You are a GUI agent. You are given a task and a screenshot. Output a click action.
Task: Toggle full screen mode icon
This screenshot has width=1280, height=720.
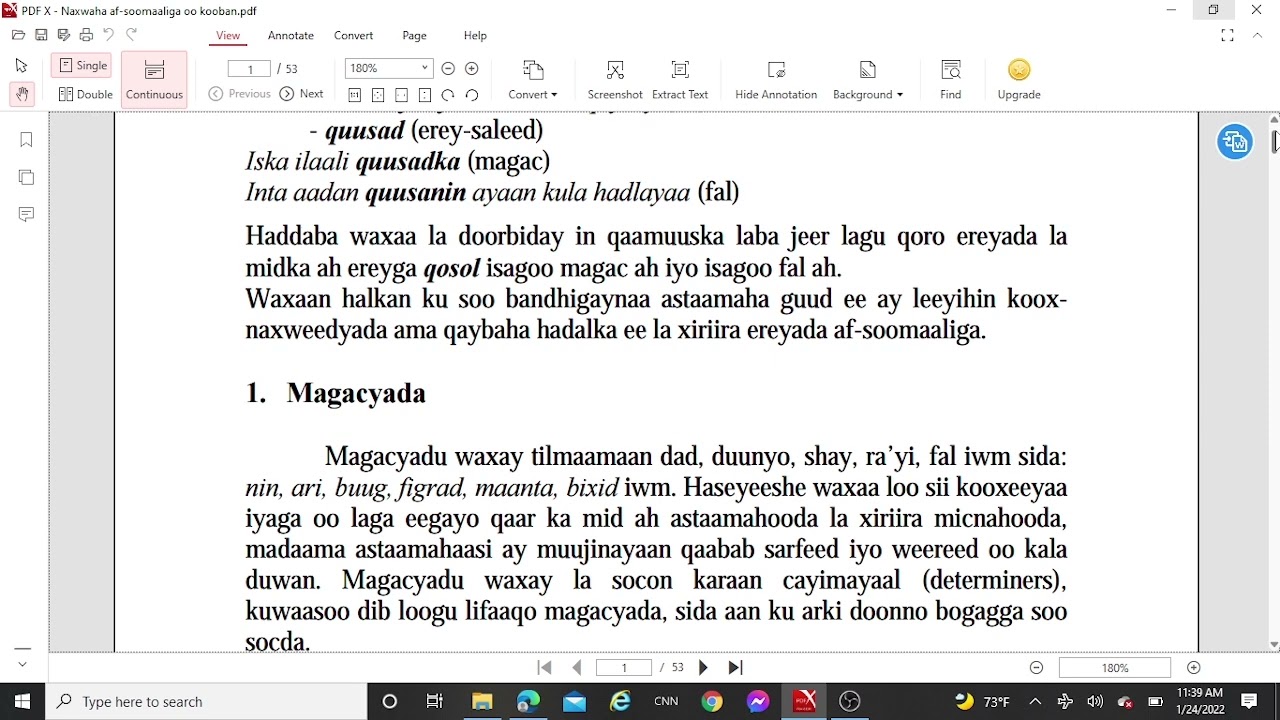click(1227, 35)
